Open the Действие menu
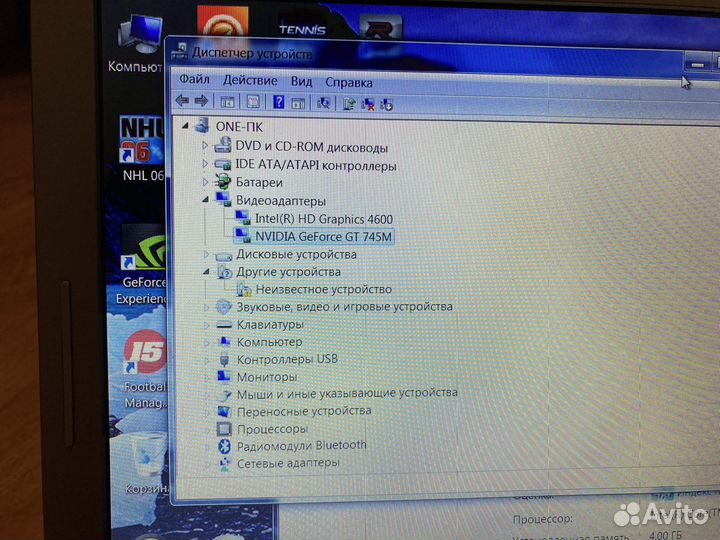The image size is (720, 540). pos(250,81)
